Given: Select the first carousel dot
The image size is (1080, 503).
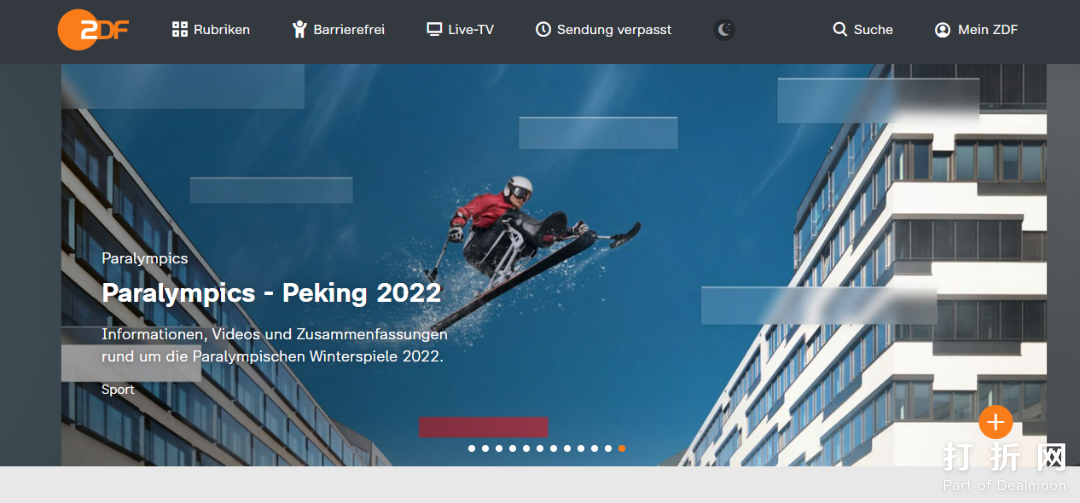Looking at the screenshot, I should point(472,449).
